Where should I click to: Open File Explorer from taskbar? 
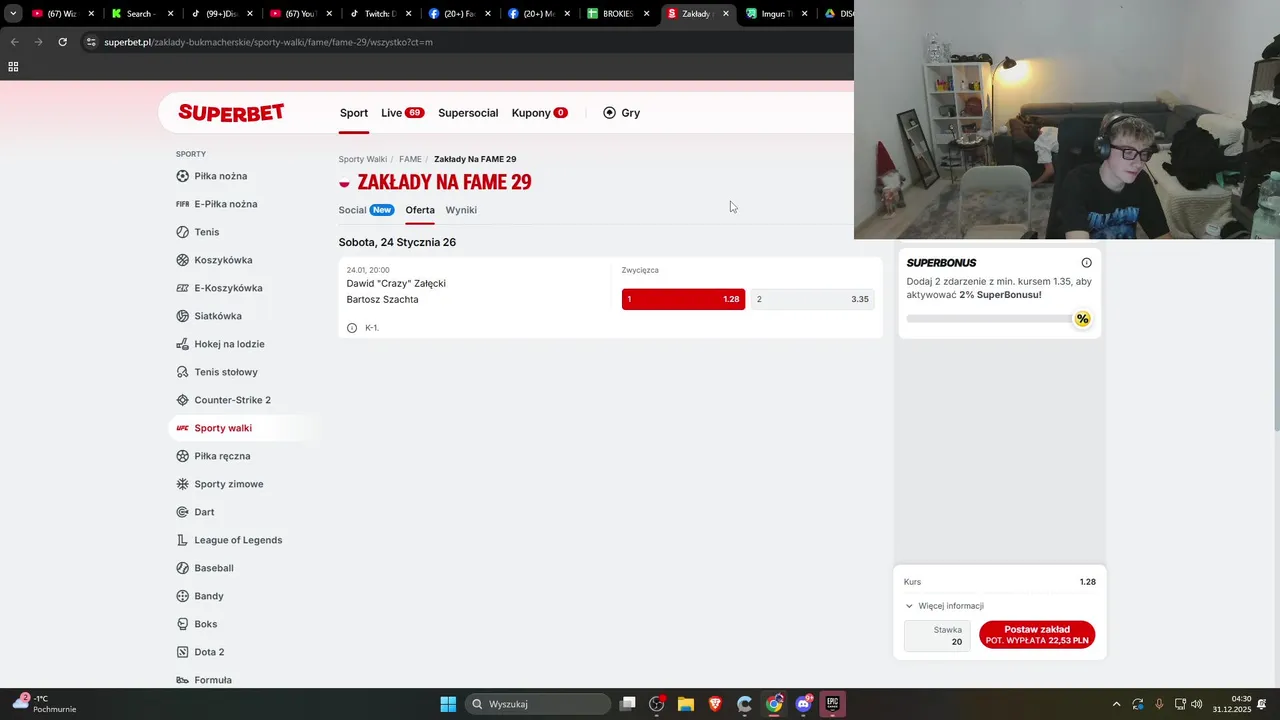click(686, 704)
